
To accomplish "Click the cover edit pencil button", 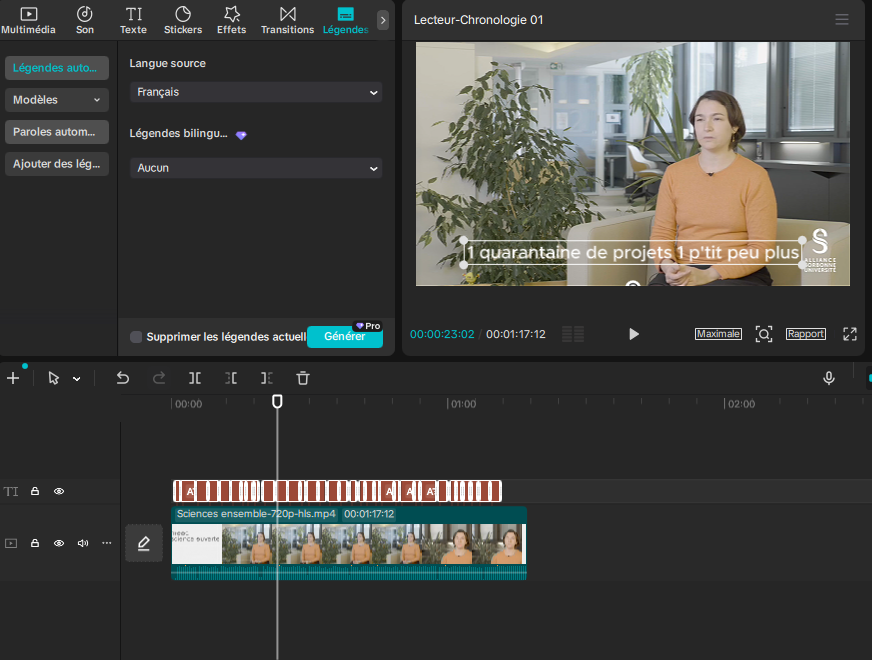I will [144, 543].
